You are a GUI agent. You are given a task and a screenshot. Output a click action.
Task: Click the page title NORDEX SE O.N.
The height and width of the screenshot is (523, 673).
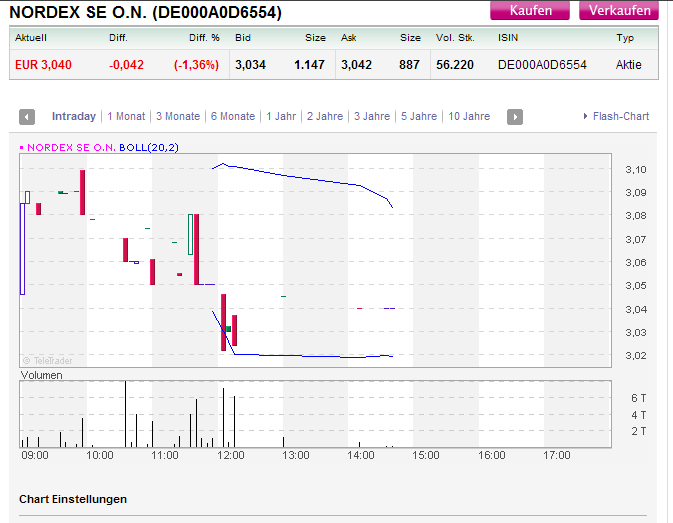click(146, 12)
